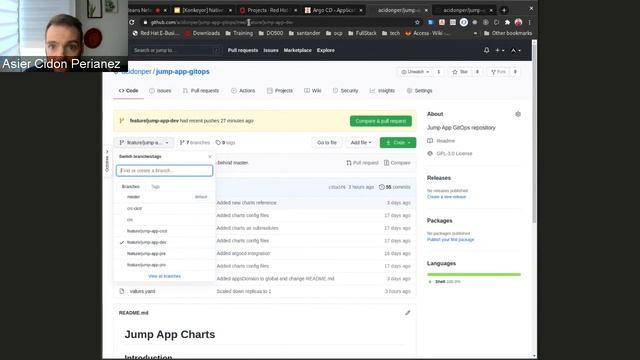Open the feature/jump-a... branch selector
This screenshot has width=640, height=360.
coord(143,142)
